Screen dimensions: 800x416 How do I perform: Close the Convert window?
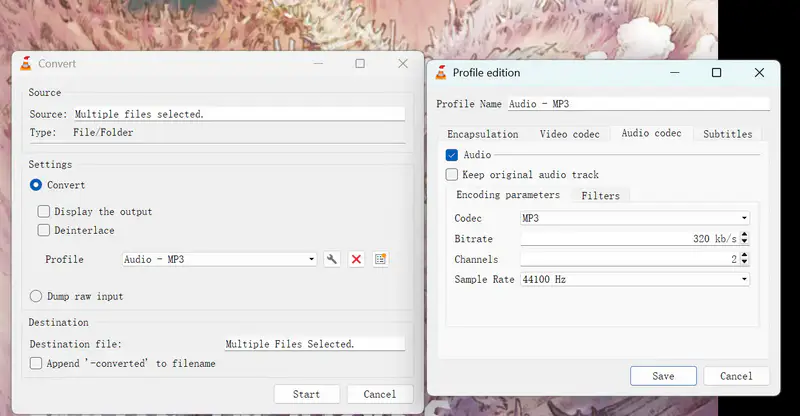(x=403, y=64)
